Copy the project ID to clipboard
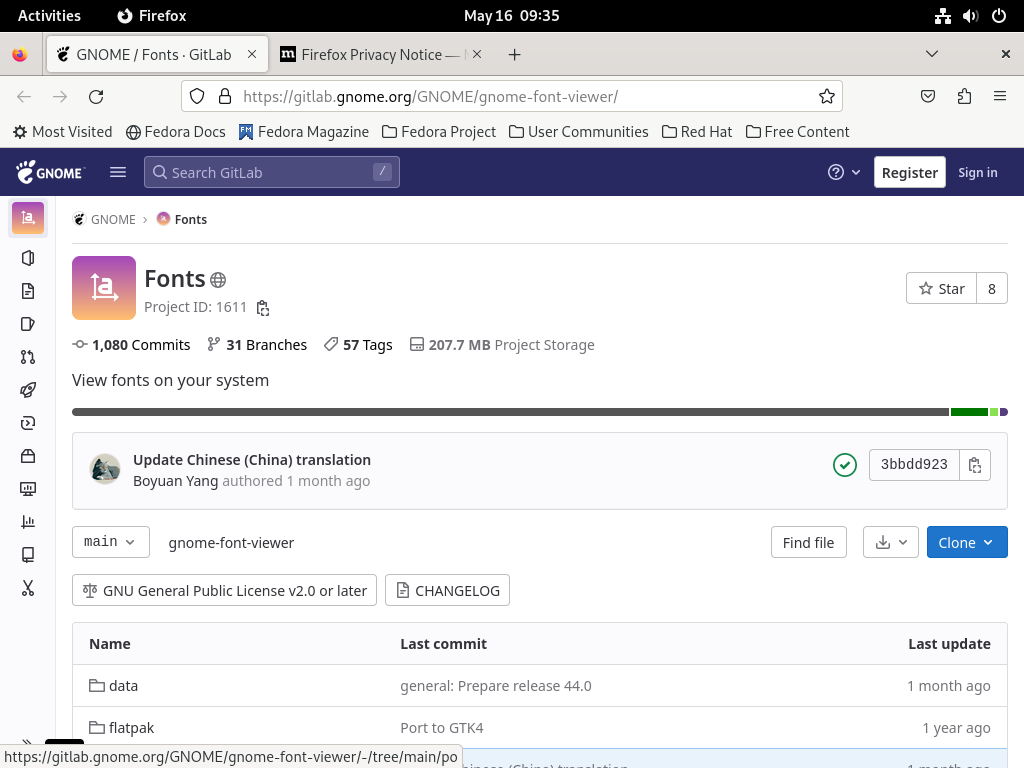The width and height of the screenshot is (1024, 768). tap(263, 308)
